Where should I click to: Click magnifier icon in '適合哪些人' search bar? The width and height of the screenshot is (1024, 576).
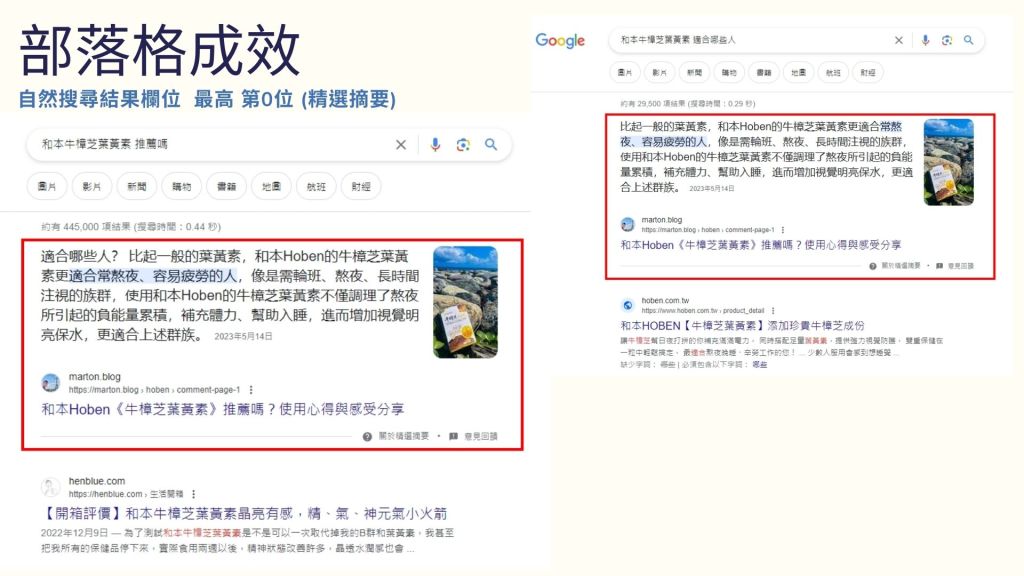[x=968, y=40]
